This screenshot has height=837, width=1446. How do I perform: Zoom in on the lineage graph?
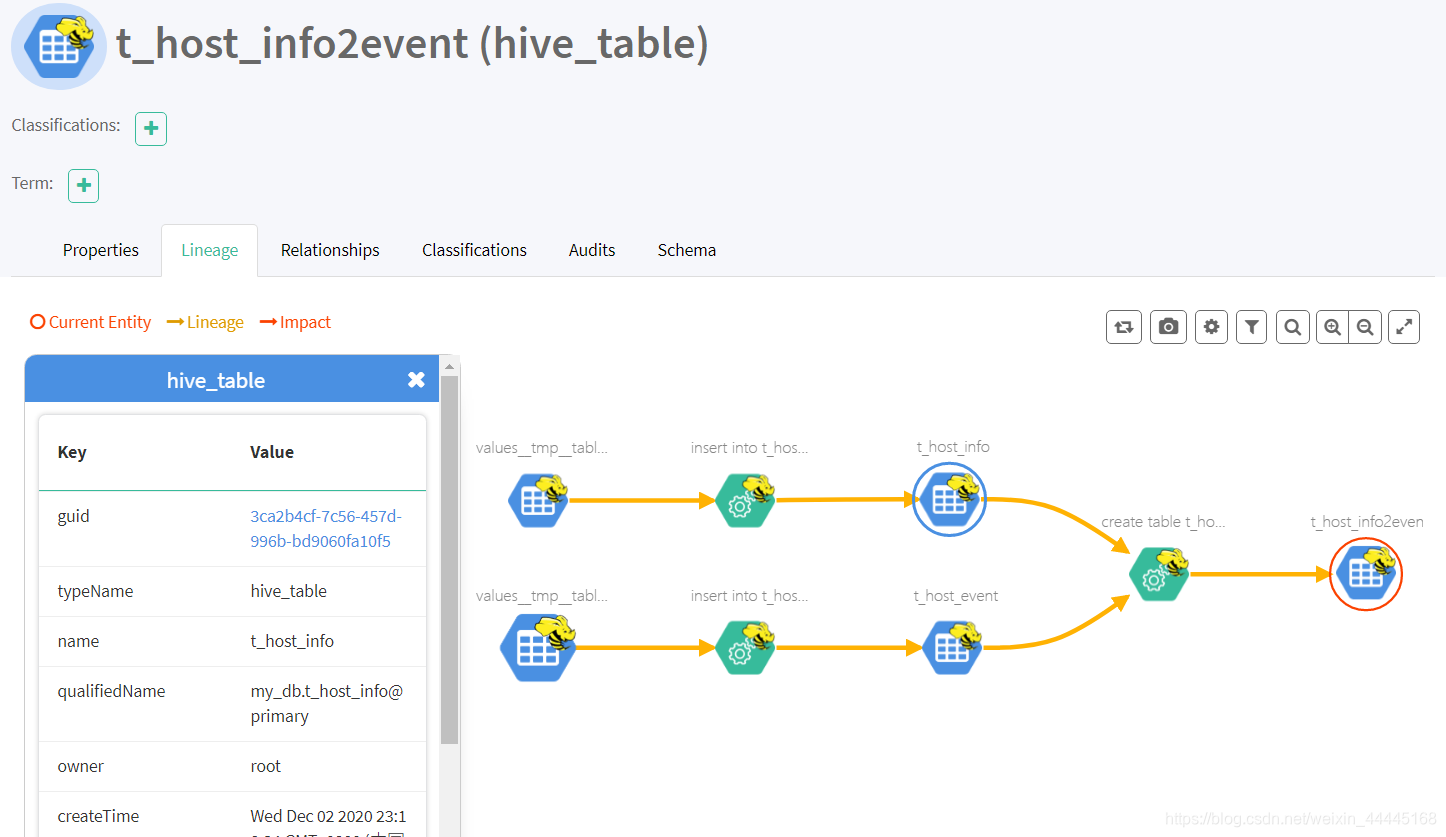click(x=1333, y=327)
